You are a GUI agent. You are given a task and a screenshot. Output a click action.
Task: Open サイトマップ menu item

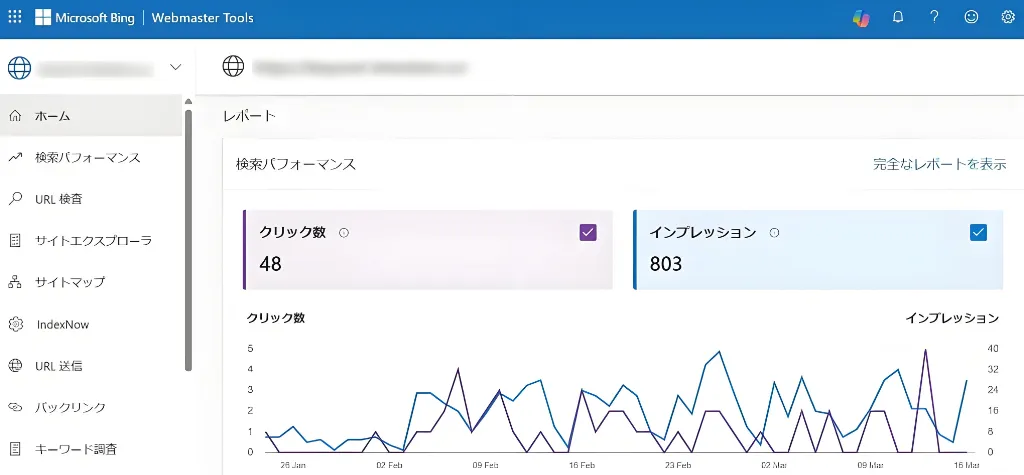click(x=70, y=283)
